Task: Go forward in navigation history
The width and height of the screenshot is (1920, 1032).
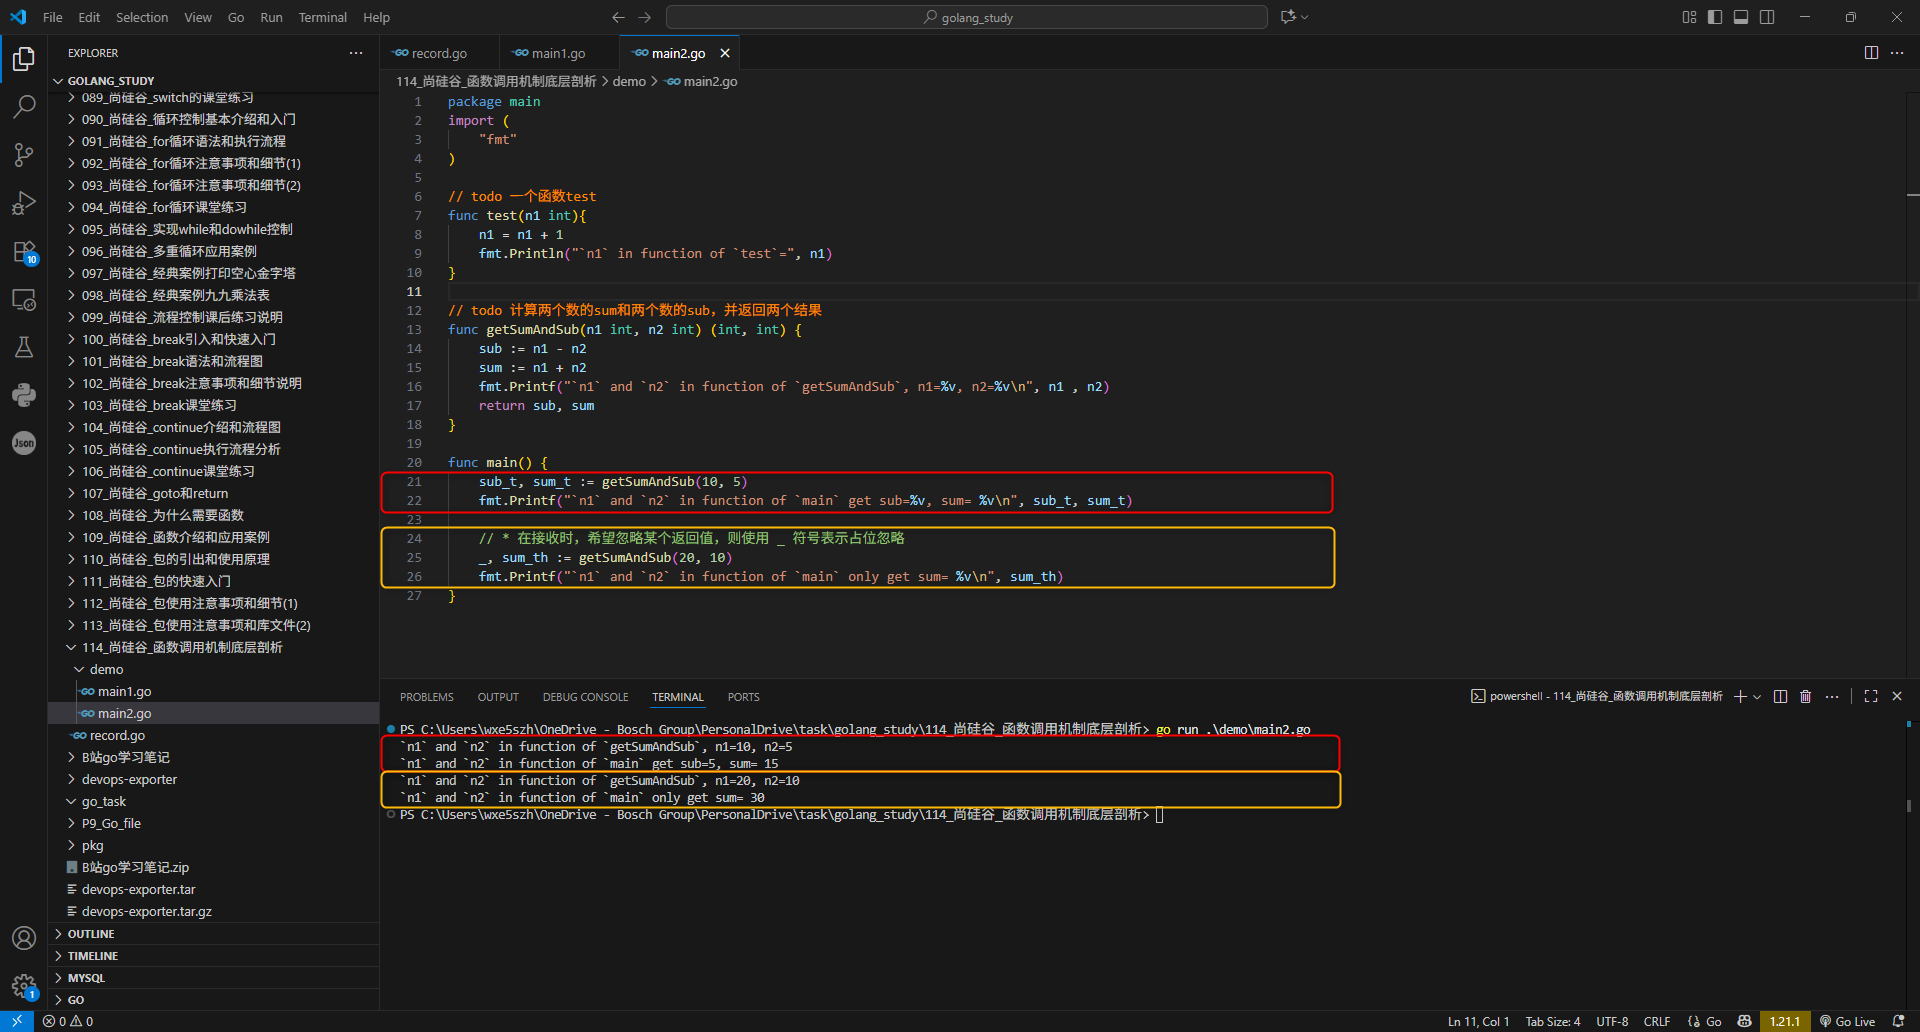Action: point(645,17)
